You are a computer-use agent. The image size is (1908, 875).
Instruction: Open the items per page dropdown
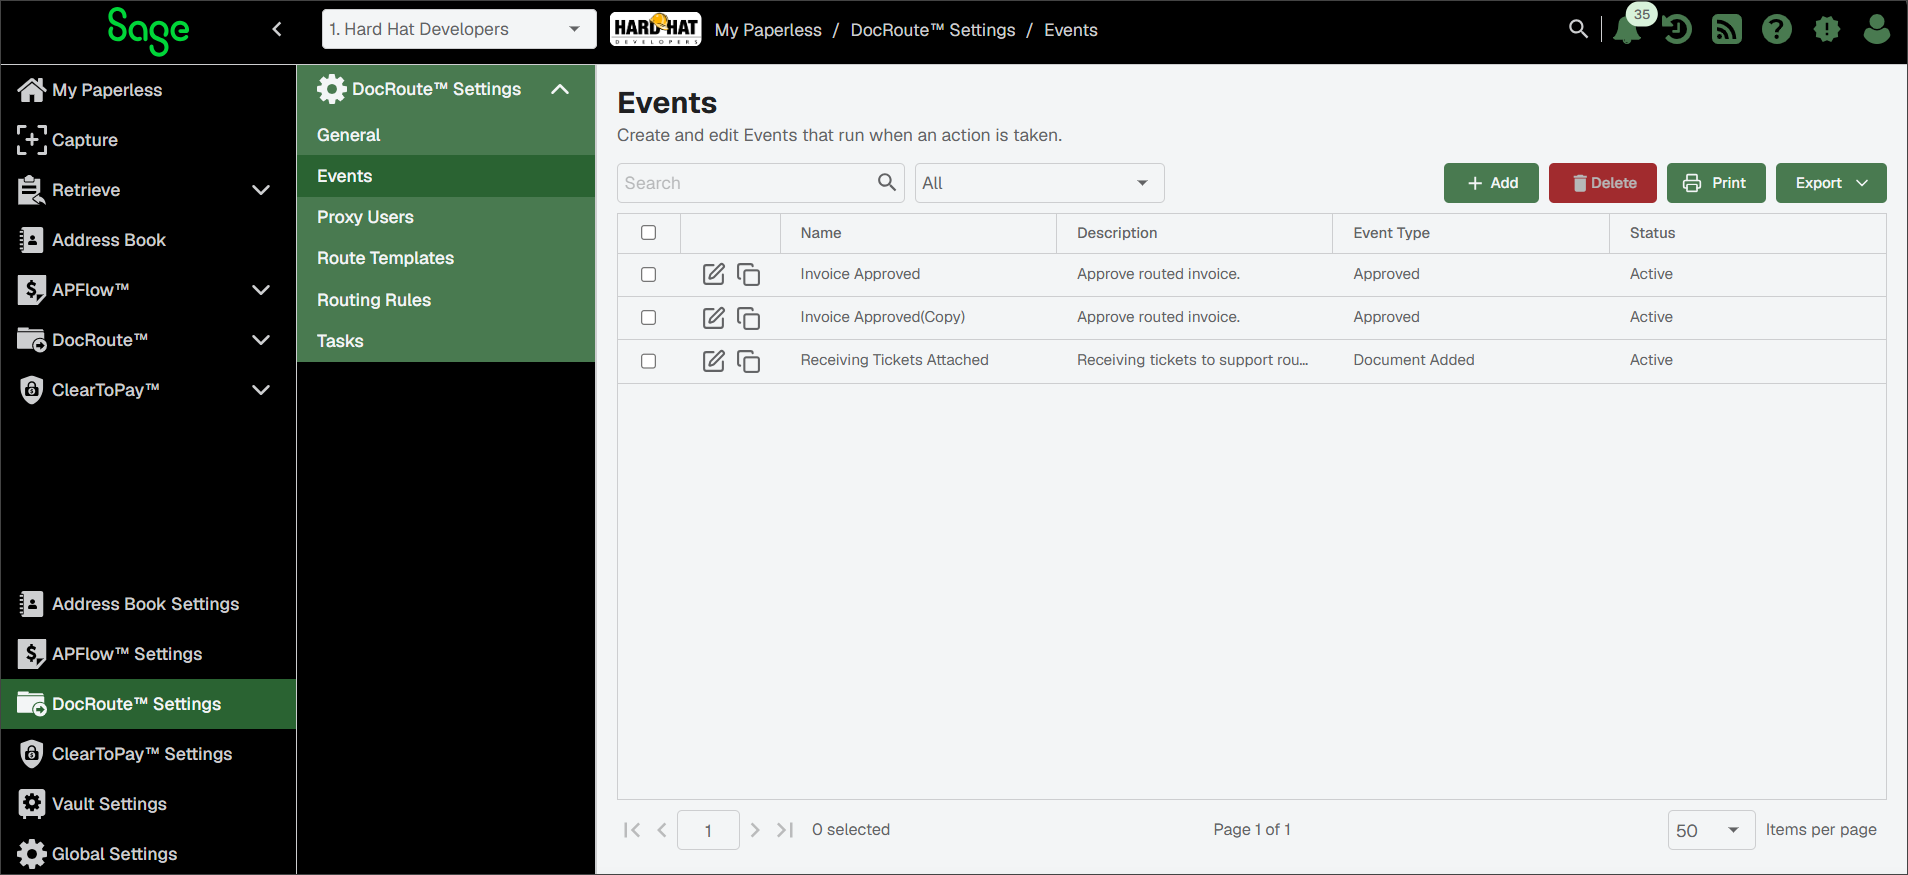1711,830
